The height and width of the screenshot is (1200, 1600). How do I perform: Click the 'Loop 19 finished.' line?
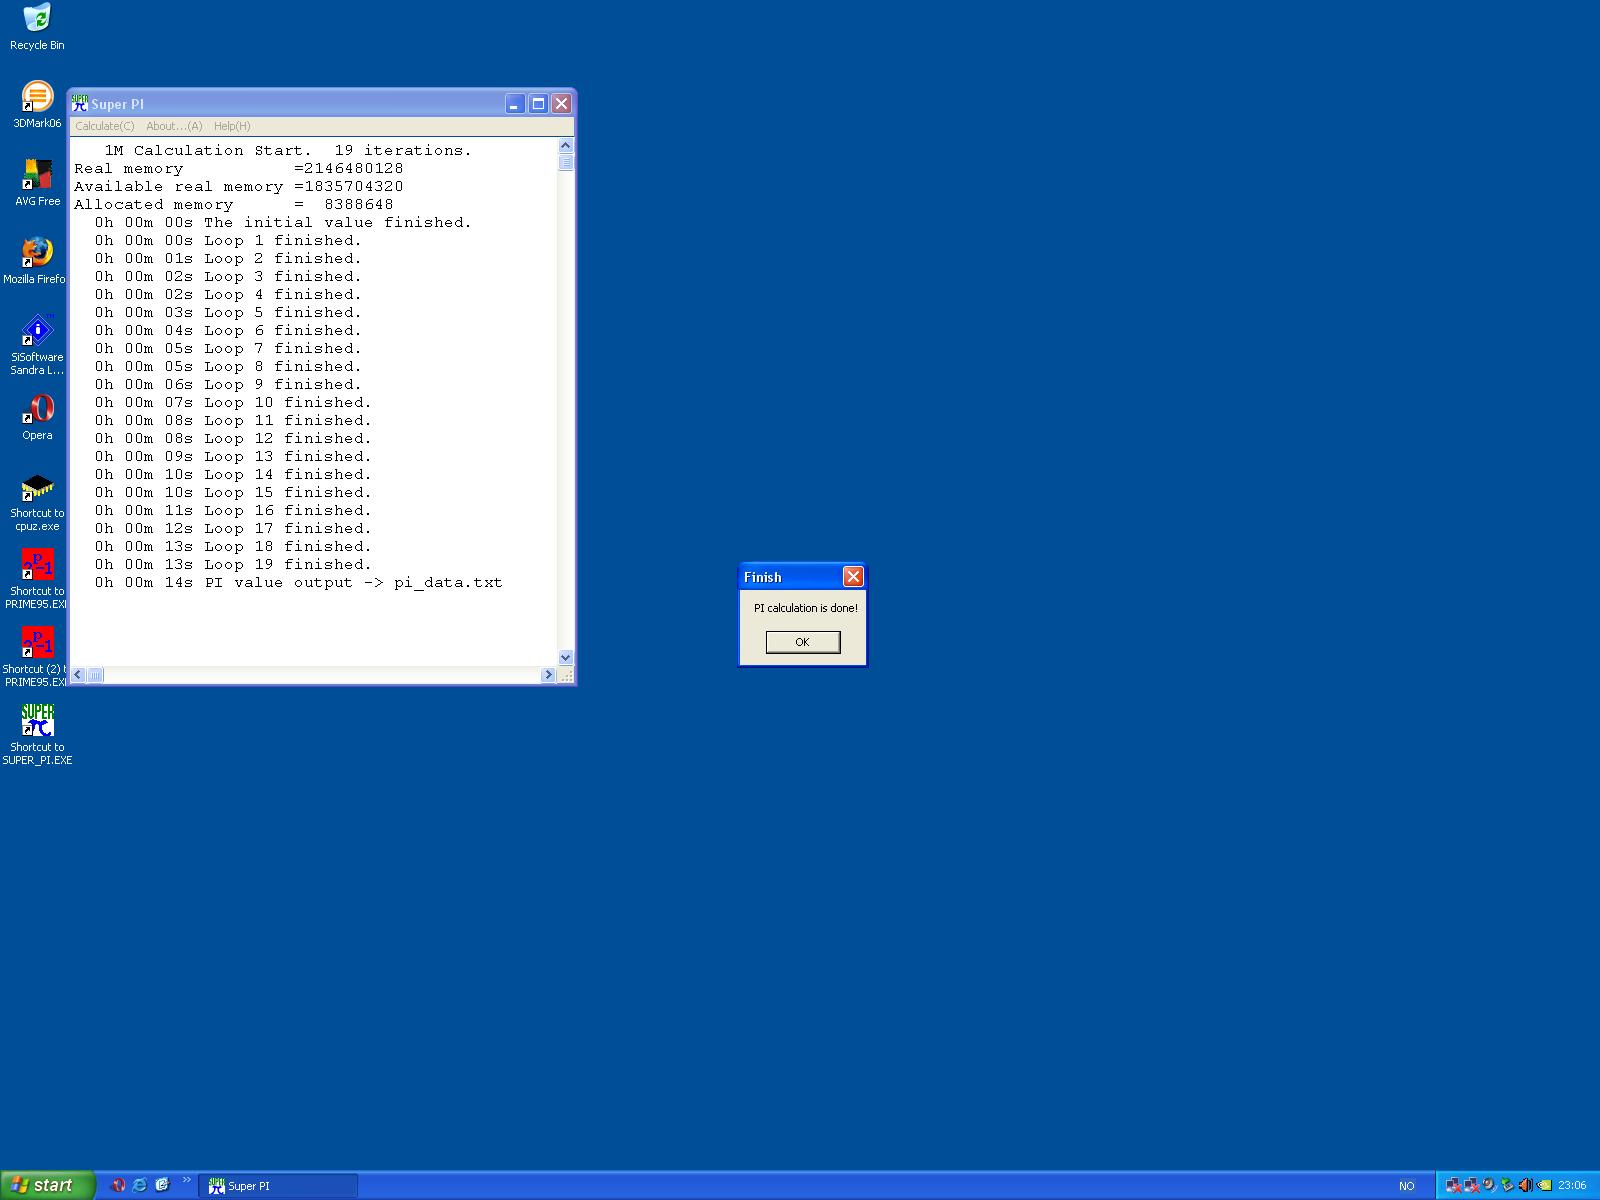pyautogui.click(x=233, y=565)
